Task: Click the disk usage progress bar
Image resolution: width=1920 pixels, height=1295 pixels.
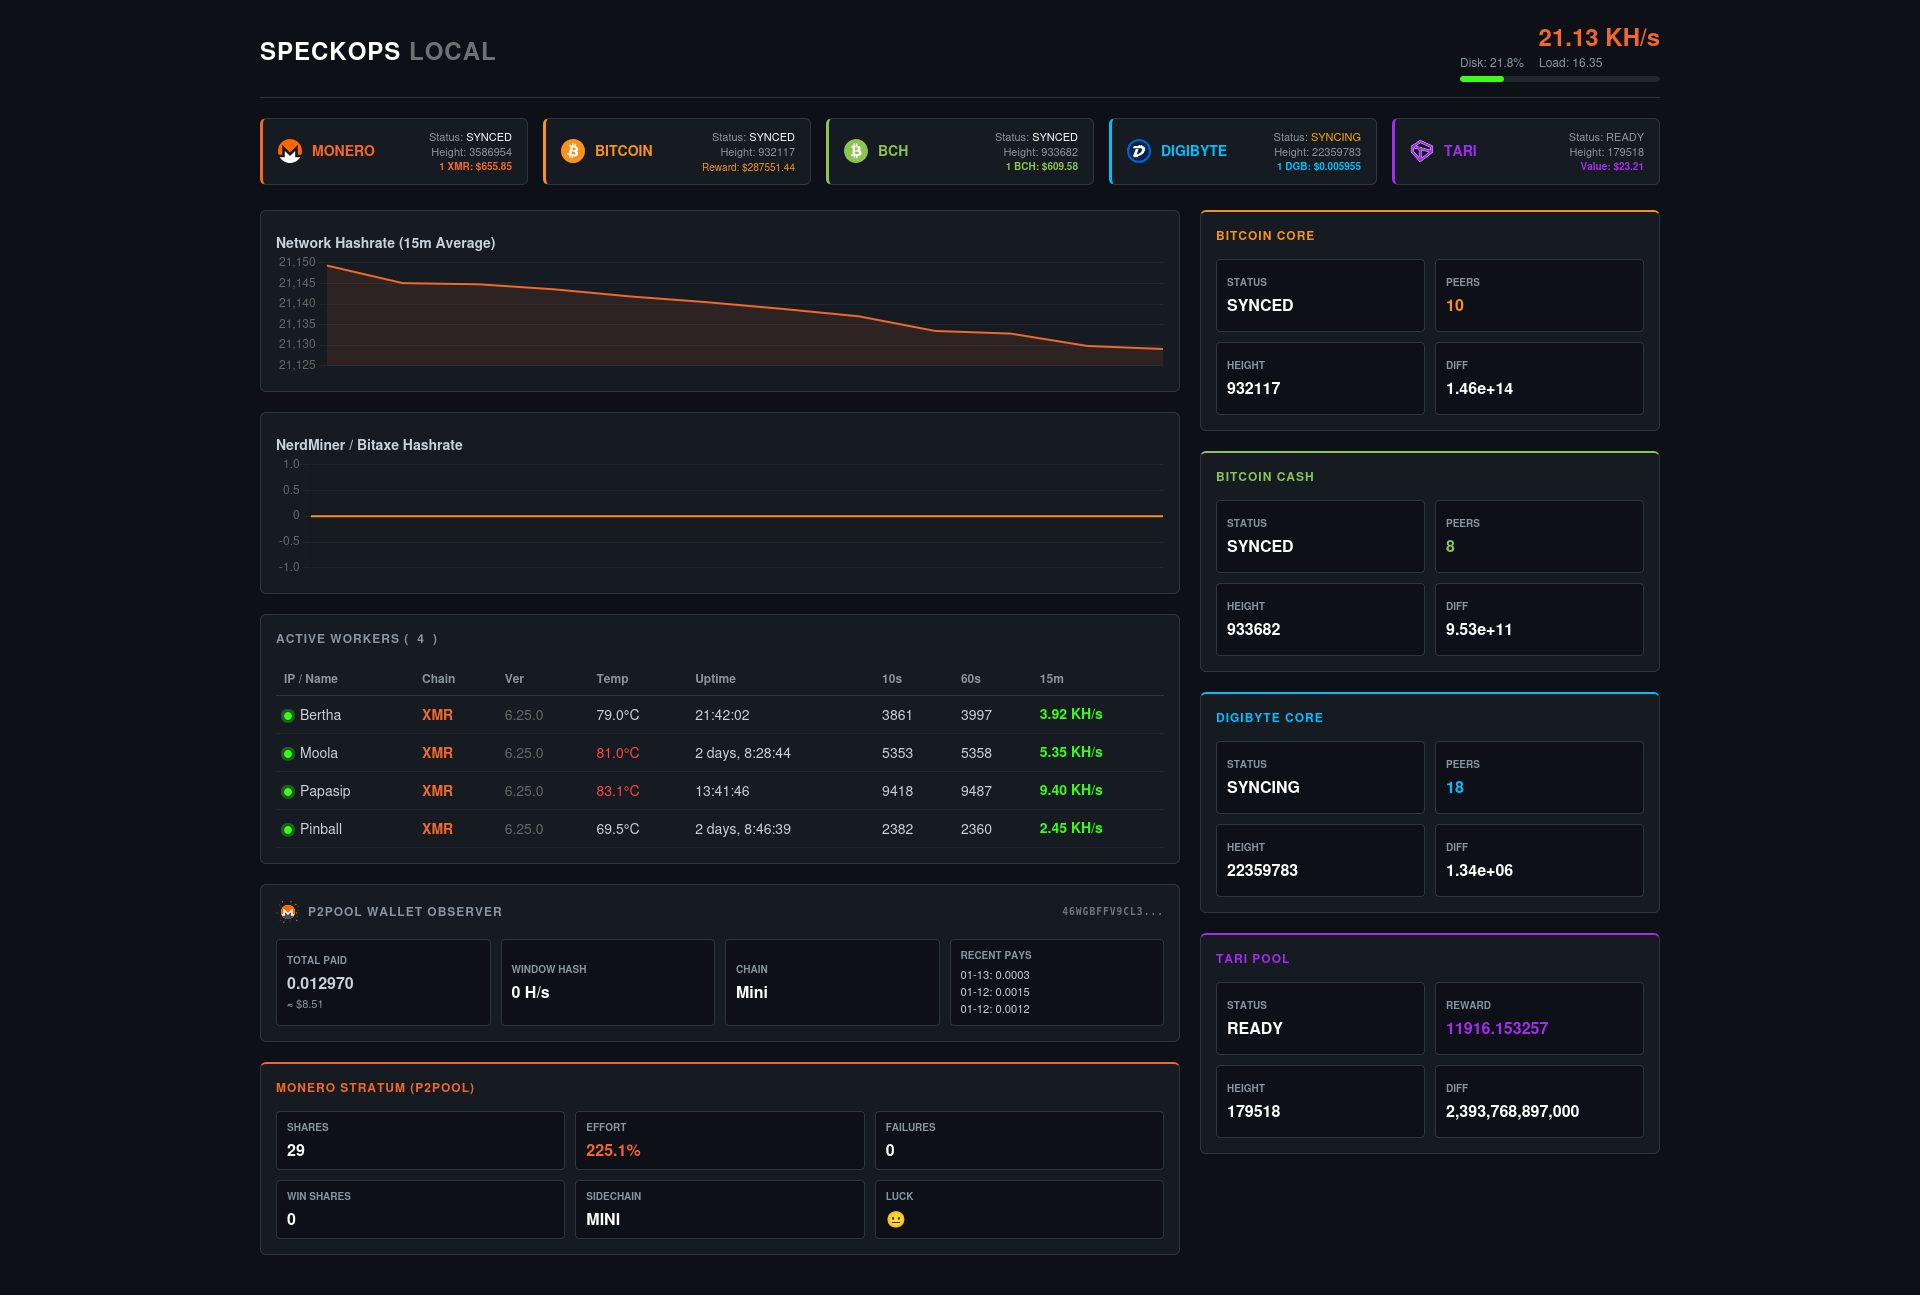Action: pyautogui.click(x=1559, y=79)
